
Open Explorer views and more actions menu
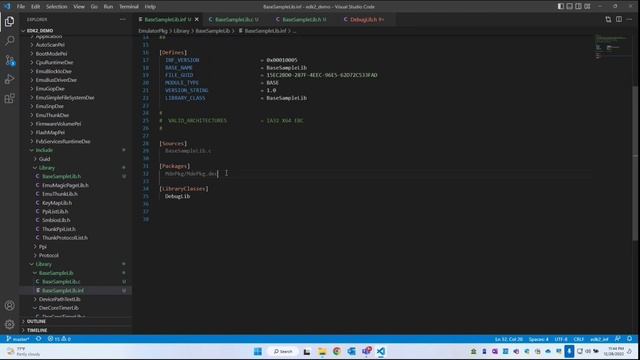pos(123,19)
